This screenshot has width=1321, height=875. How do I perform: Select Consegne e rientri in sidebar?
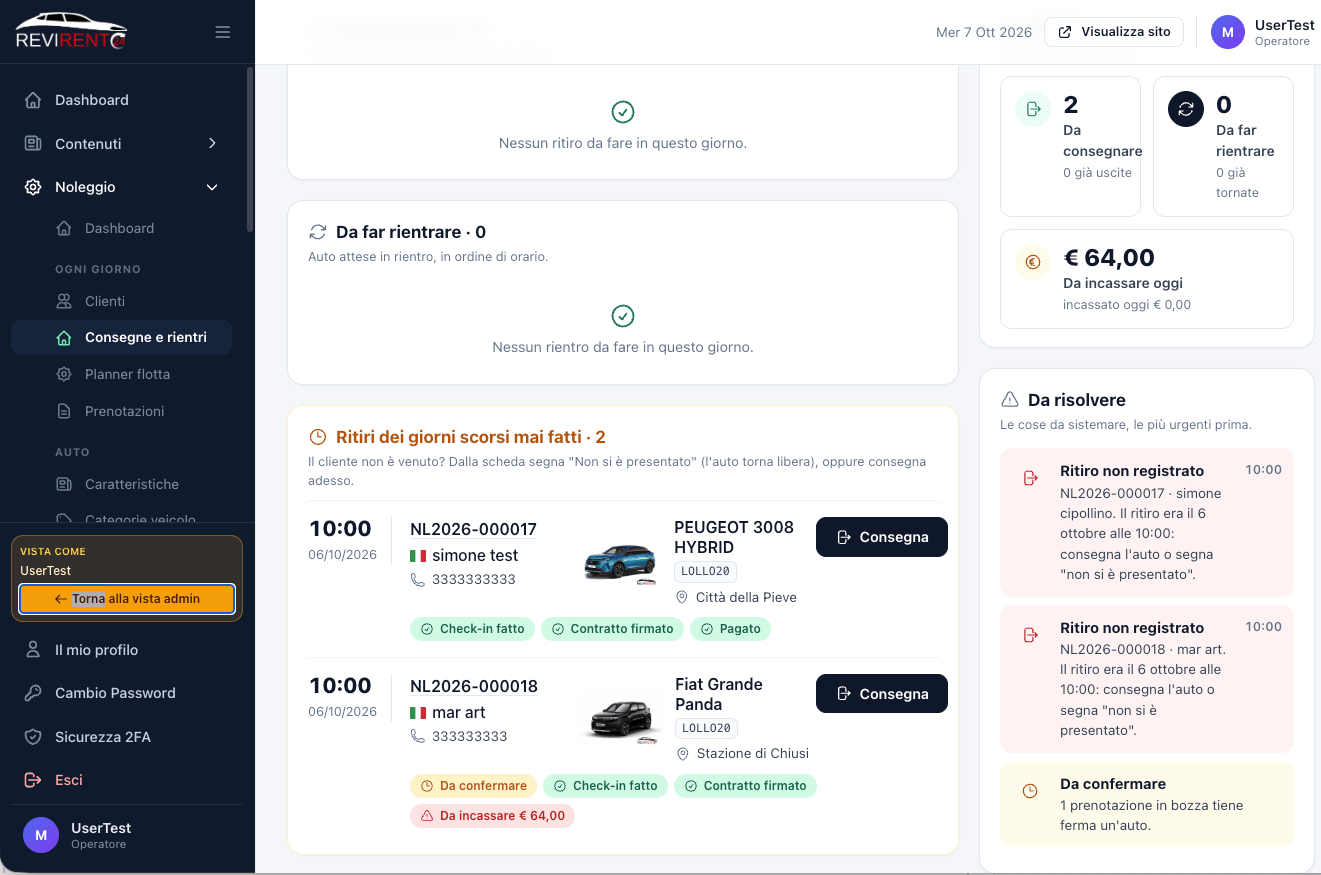121,337
